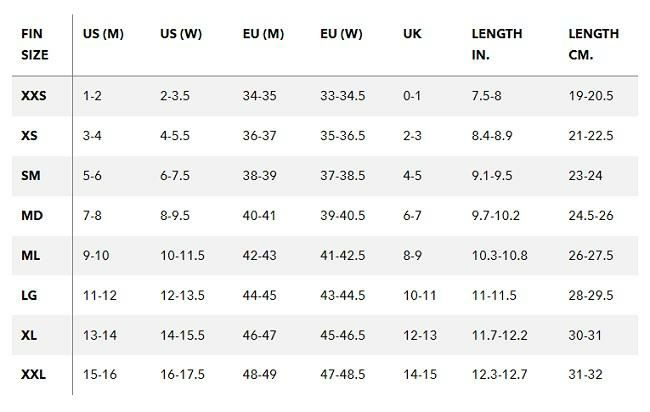The image size is (650, 412).
Task: Select the 0-1 UK size cell
Action: [412, 96]
